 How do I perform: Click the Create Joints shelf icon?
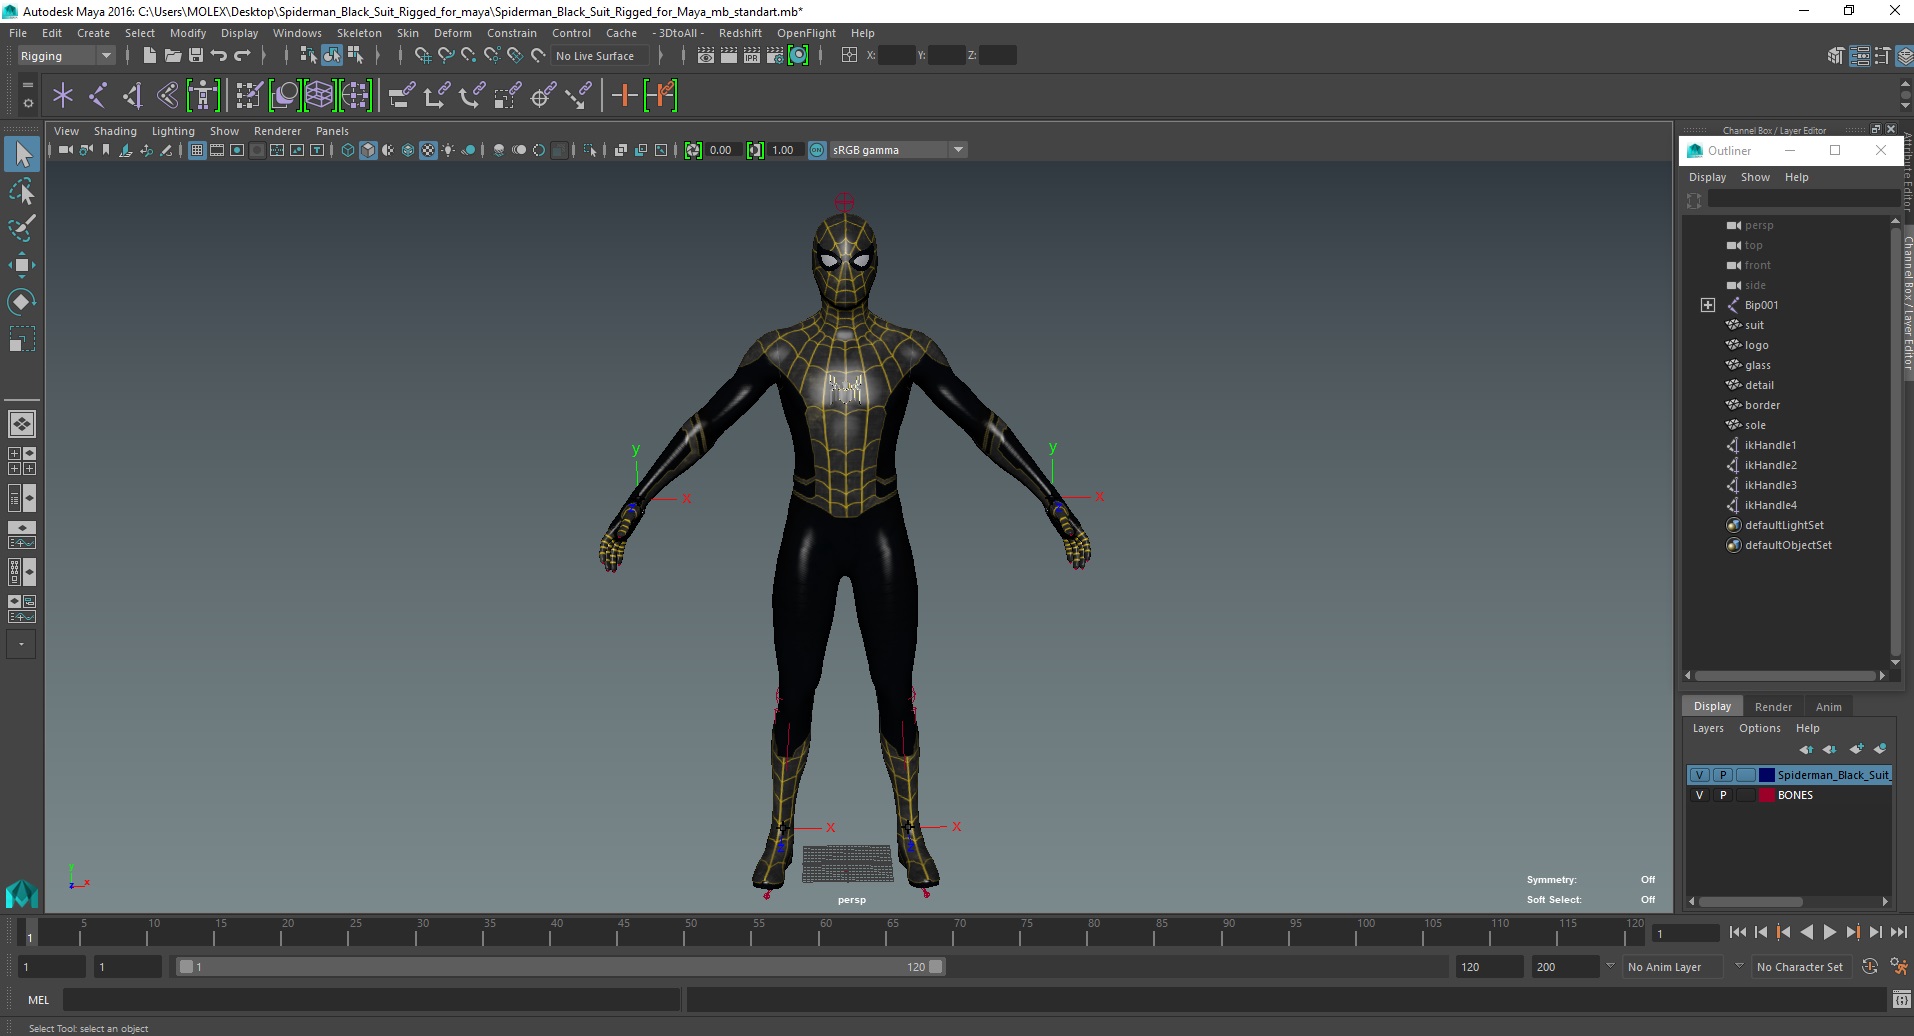click(98, 96)
